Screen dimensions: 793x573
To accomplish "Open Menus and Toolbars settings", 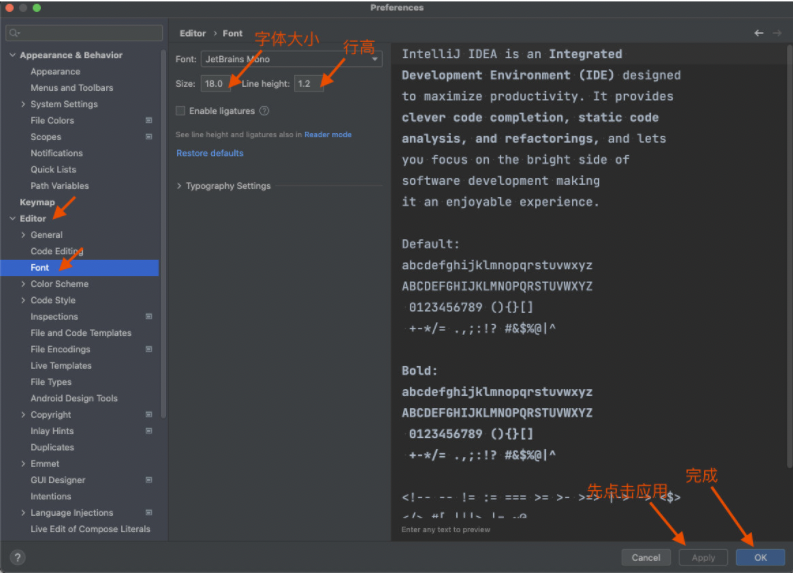I will pyautogui.click(x=72, y=88).
